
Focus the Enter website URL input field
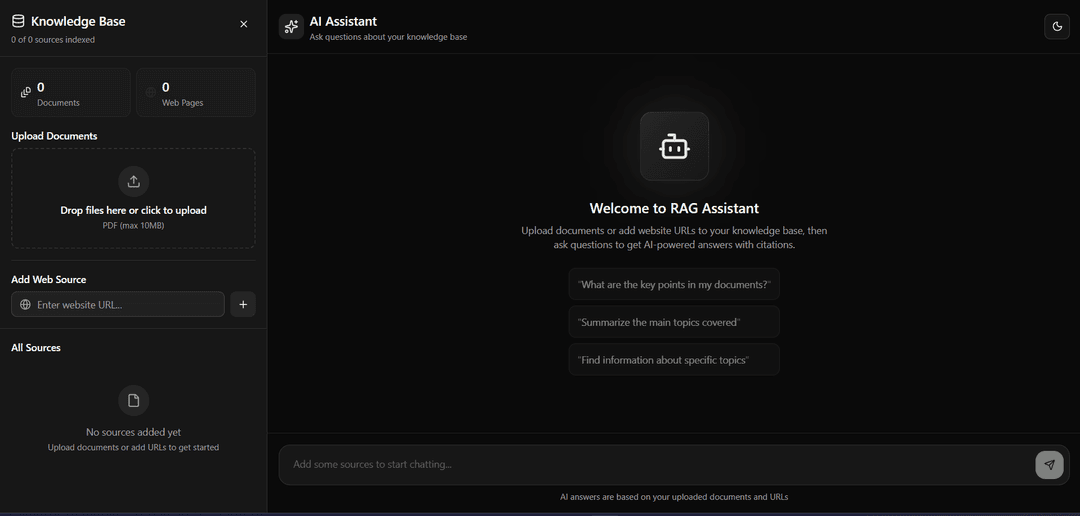[x=127, y=305]
